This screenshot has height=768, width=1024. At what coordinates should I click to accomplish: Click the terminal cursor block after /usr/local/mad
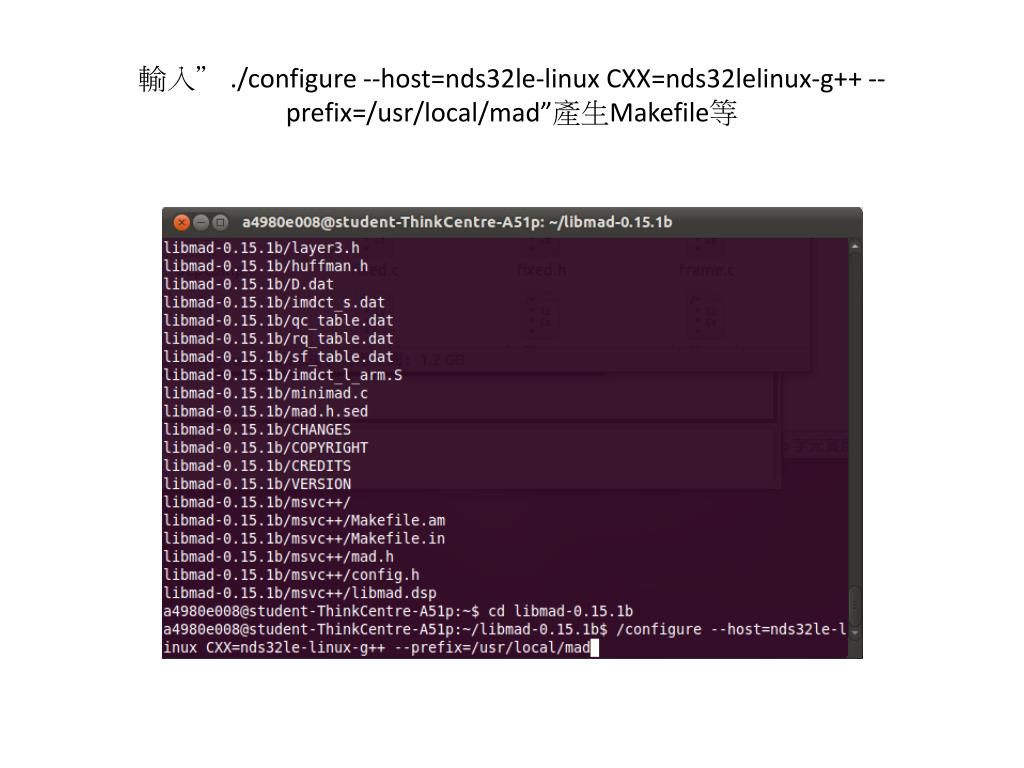point(594,648)
